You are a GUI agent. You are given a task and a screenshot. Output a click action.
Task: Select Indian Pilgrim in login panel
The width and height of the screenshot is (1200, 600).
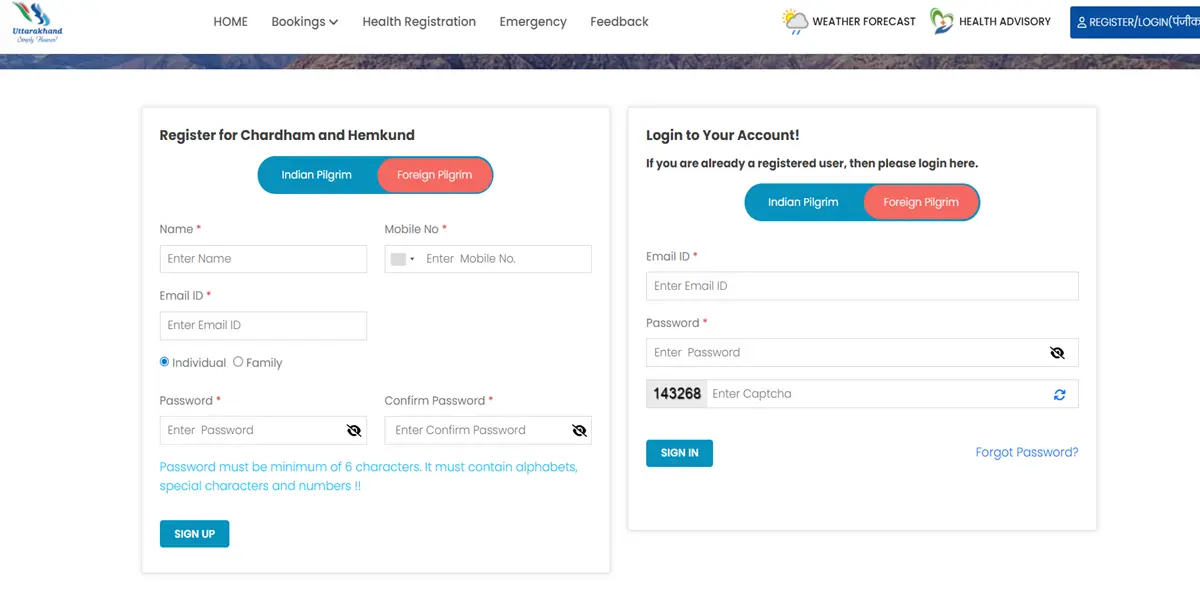point(803,202)
